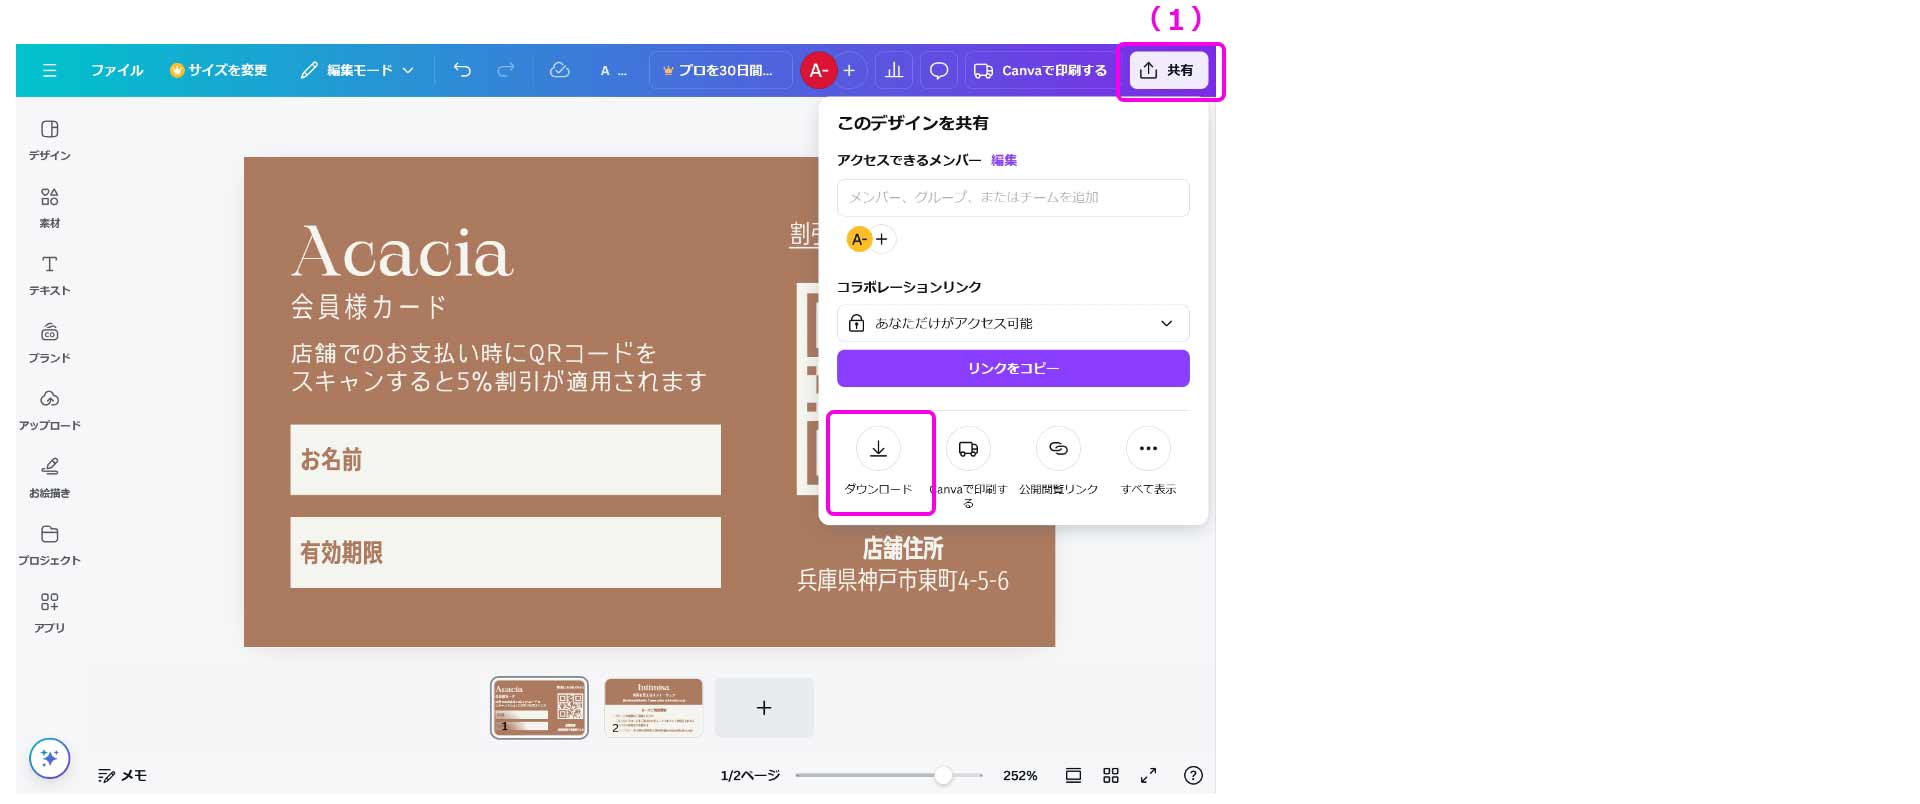Open the テキスト text panel

pyautogui.click(x=49, y=275)
